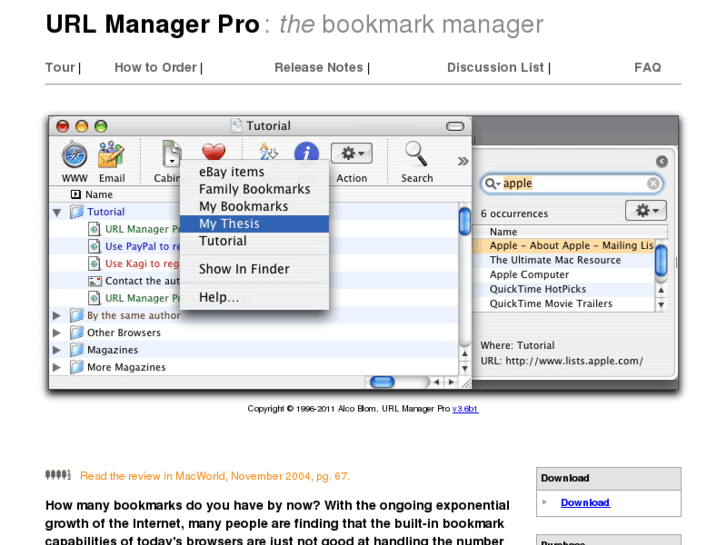The height and width of the screenshot is (545, 727).
Task: Click the Contact the author mail icon
Action: pyautogui.click(x=95, y=281)
